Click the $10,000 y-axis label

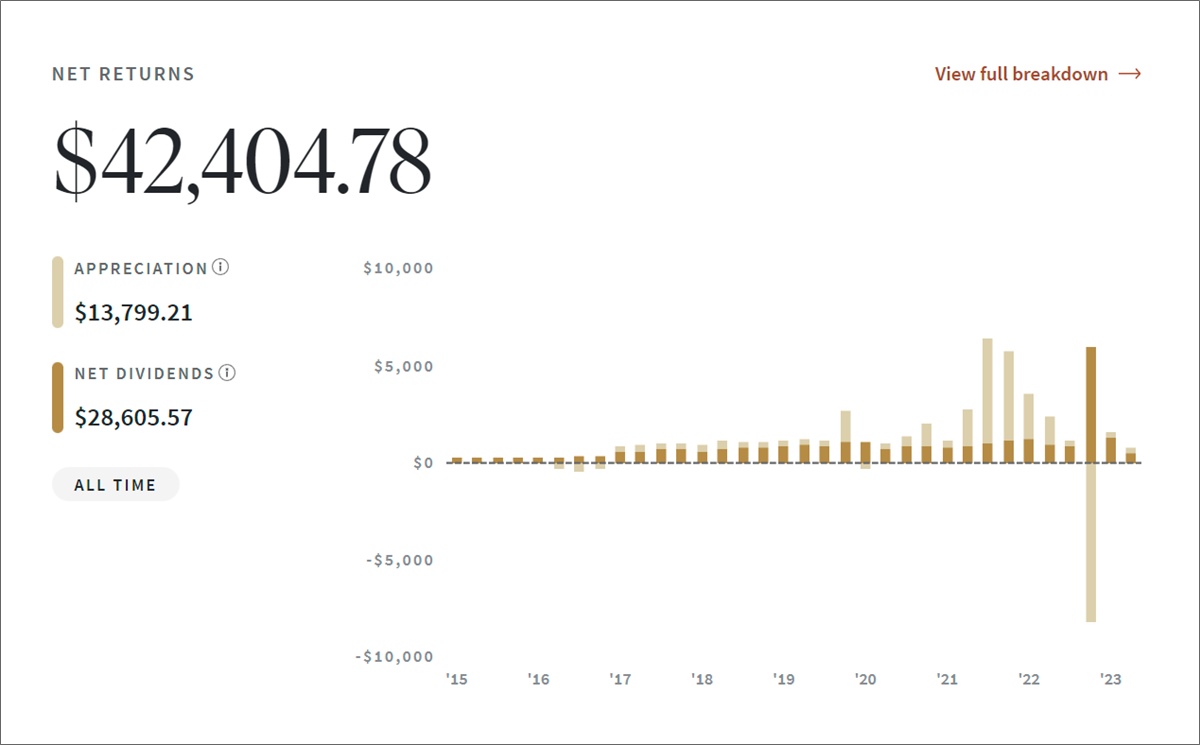(x=398, y=269)
